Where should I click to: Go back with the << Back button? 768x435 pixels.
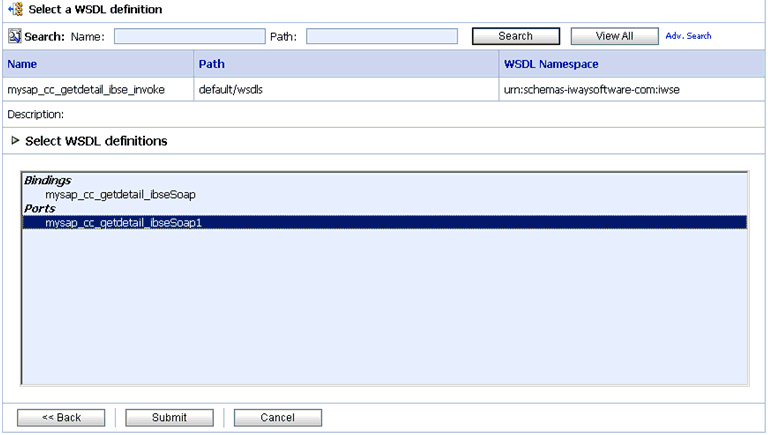click(62, 417)
